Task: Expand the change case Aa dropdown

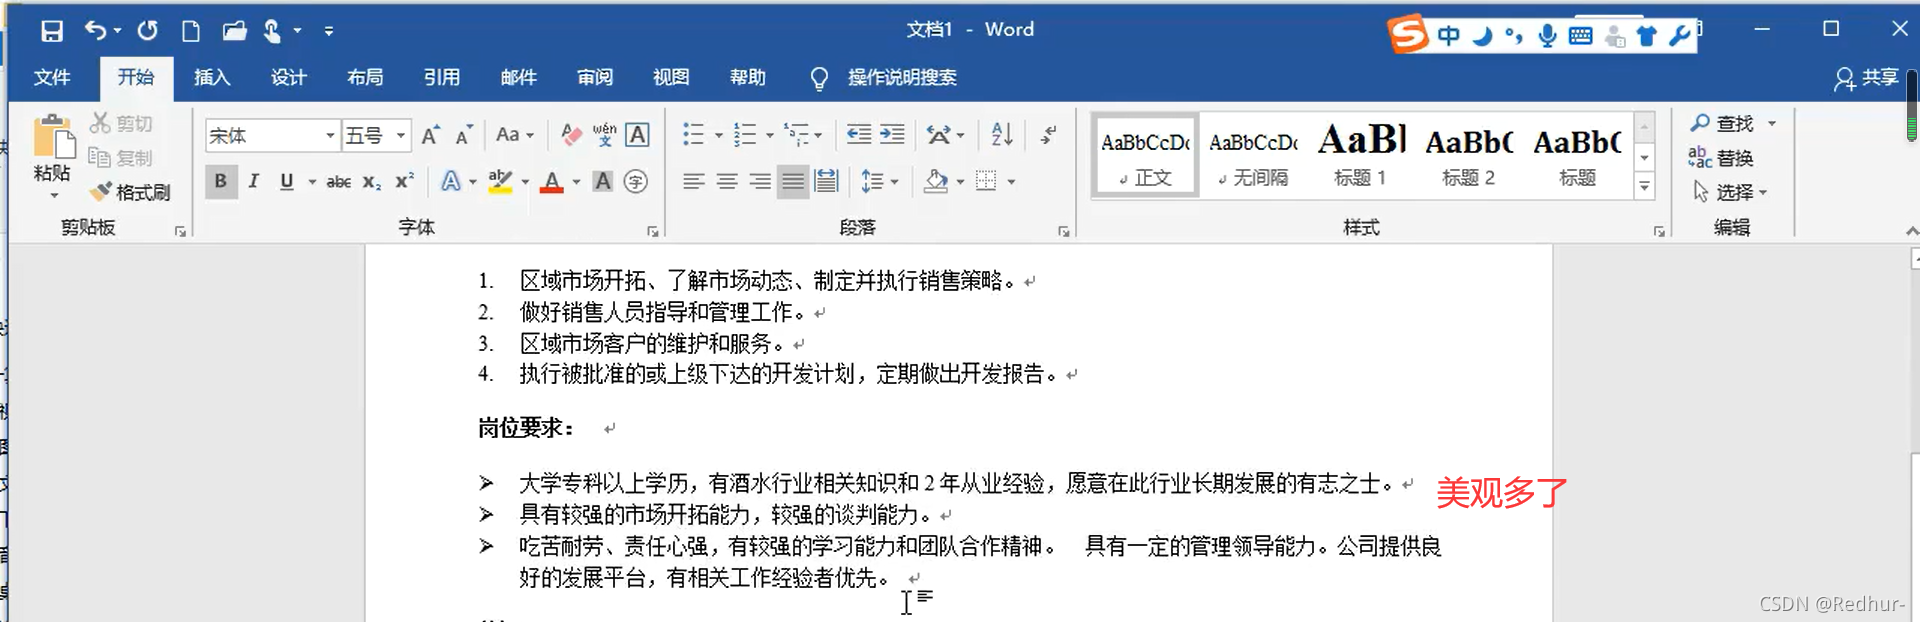Action: coord(515,135)
